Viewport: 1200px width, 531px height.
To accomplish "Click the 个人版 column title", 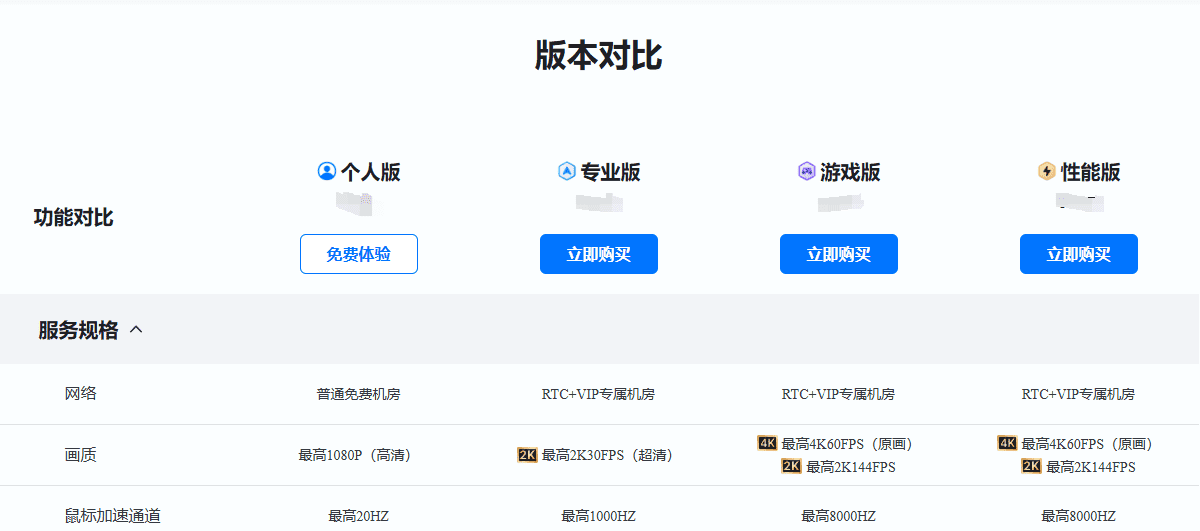I will coord(371,172).
